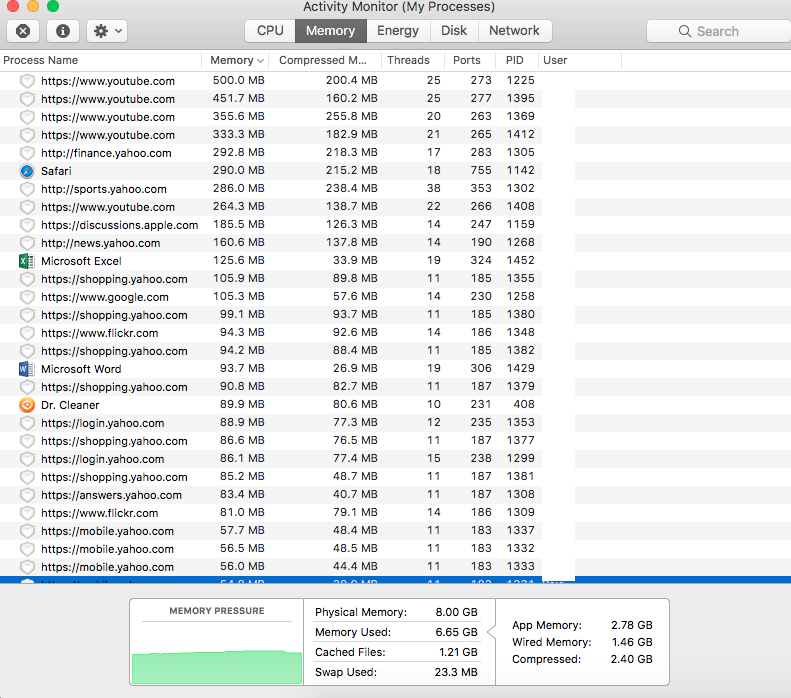
Task: Select the Microsoft Word process name
Action: tap(81, 369)
